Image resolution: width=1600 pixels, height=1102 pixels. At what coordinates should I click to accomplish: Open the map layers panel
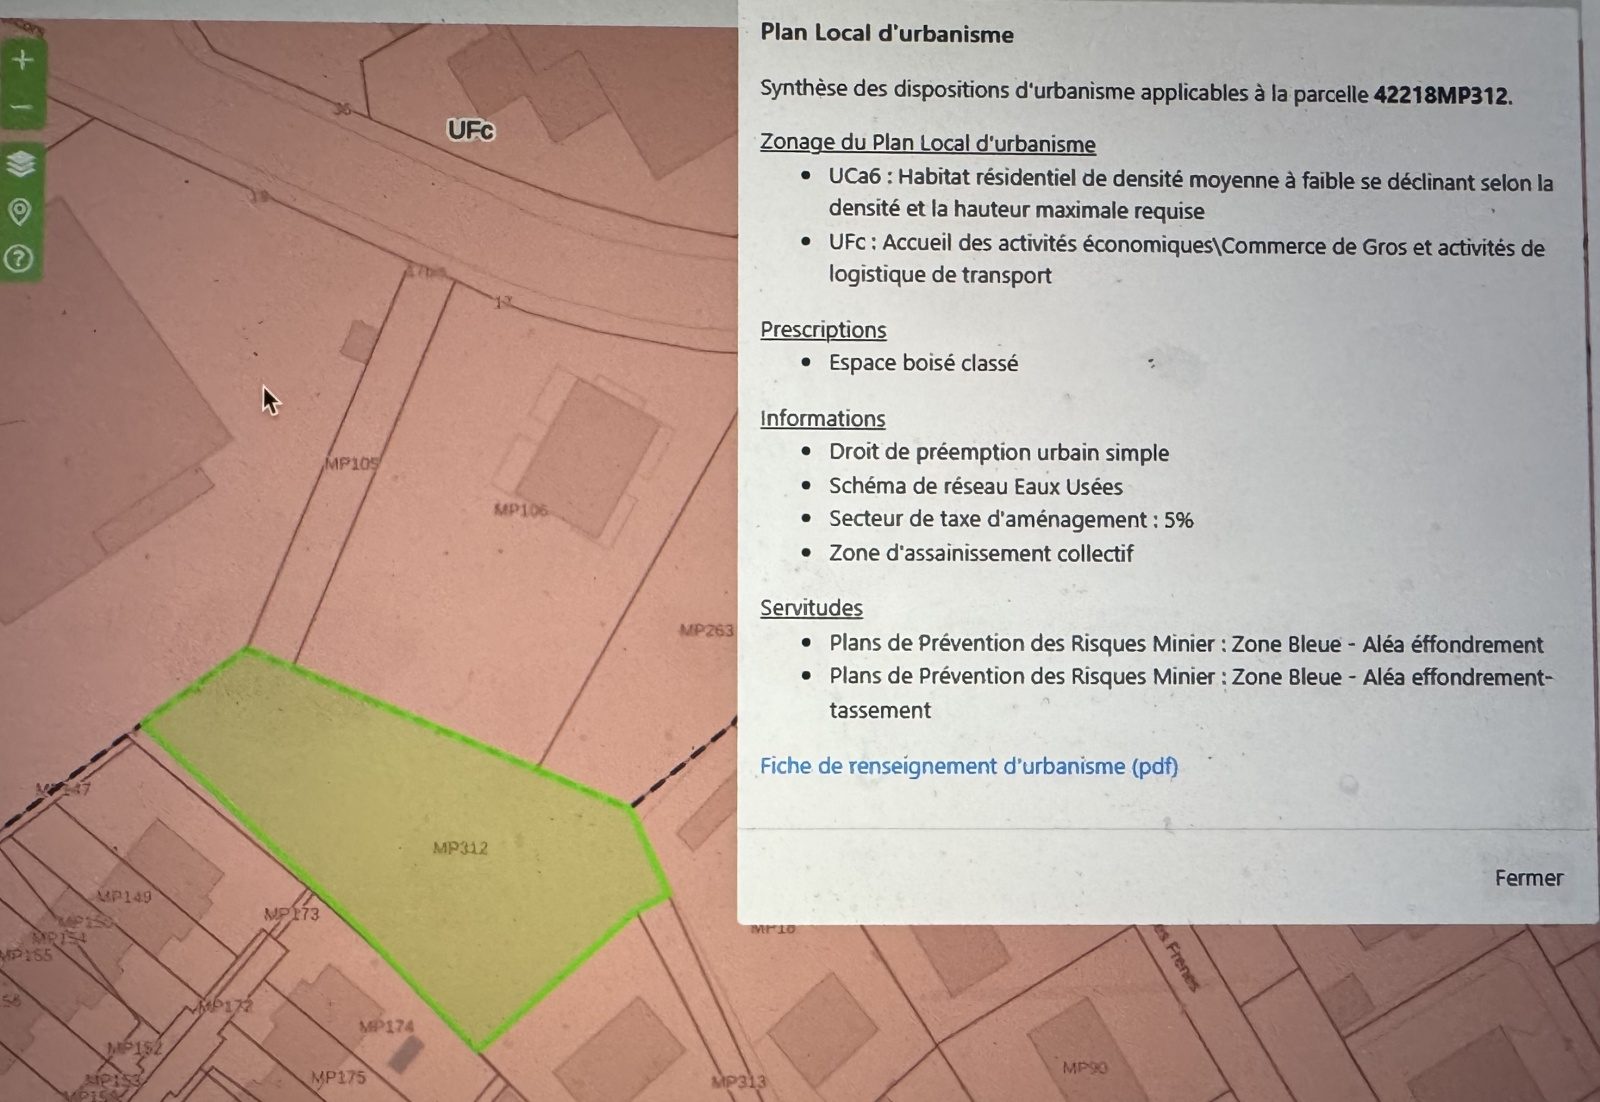tap(21, 163)
